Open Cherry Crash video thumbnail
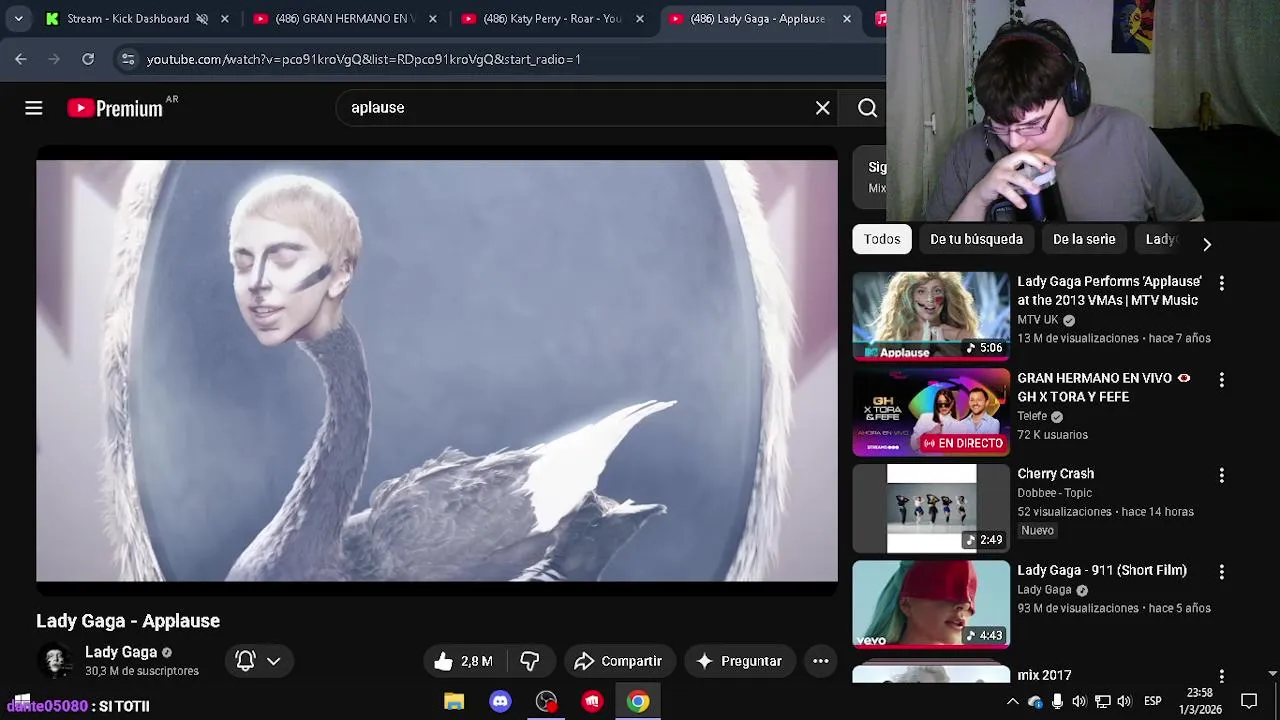This screenshot has height=720, width=1280. (x=931, y=508)
